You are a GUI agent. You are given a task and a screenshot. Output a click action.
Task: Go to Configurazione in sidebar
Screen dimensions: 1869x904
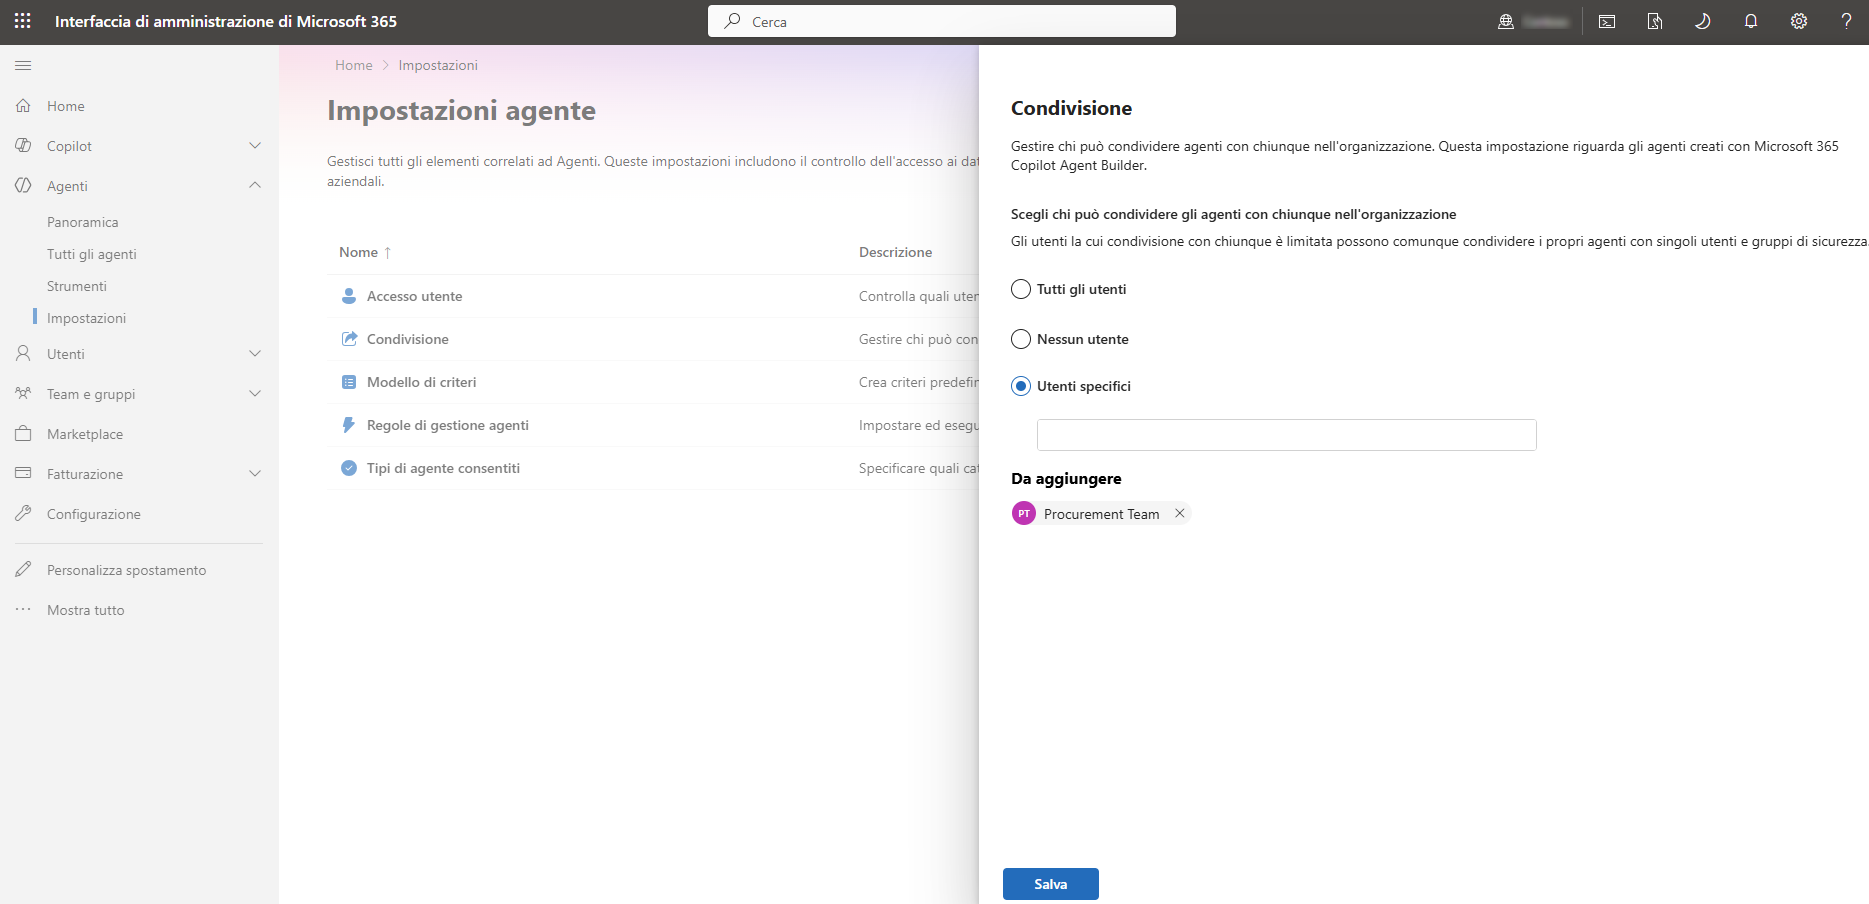click(94, 514)
